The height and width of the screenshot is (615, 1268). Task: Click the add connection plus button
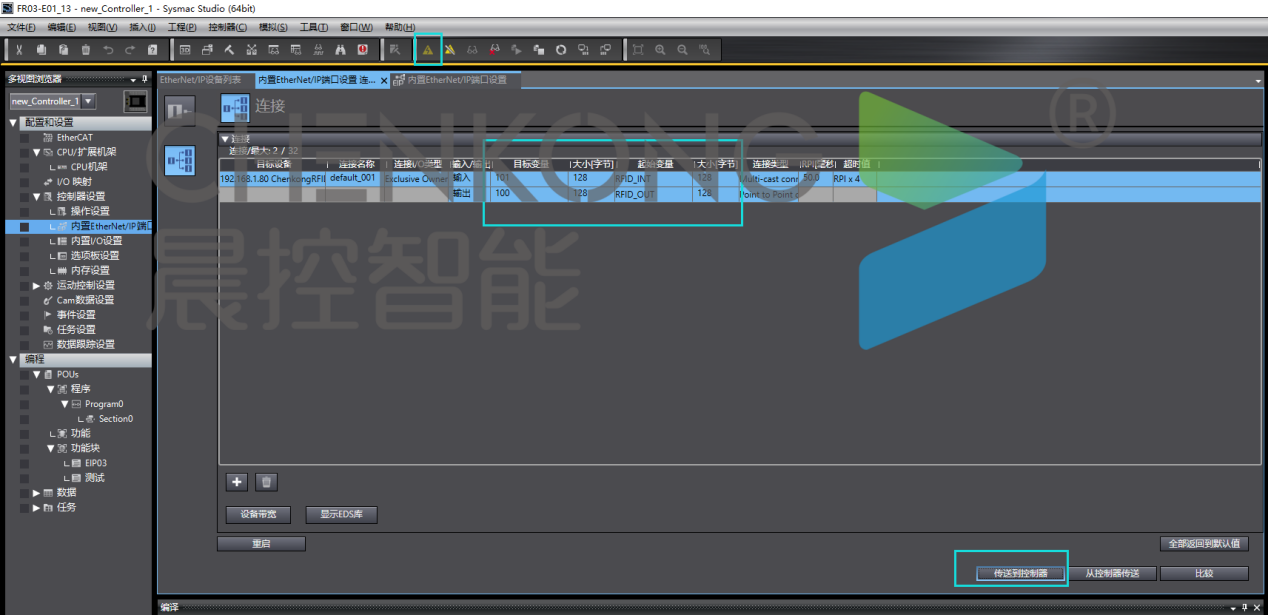tap(237, 482)
